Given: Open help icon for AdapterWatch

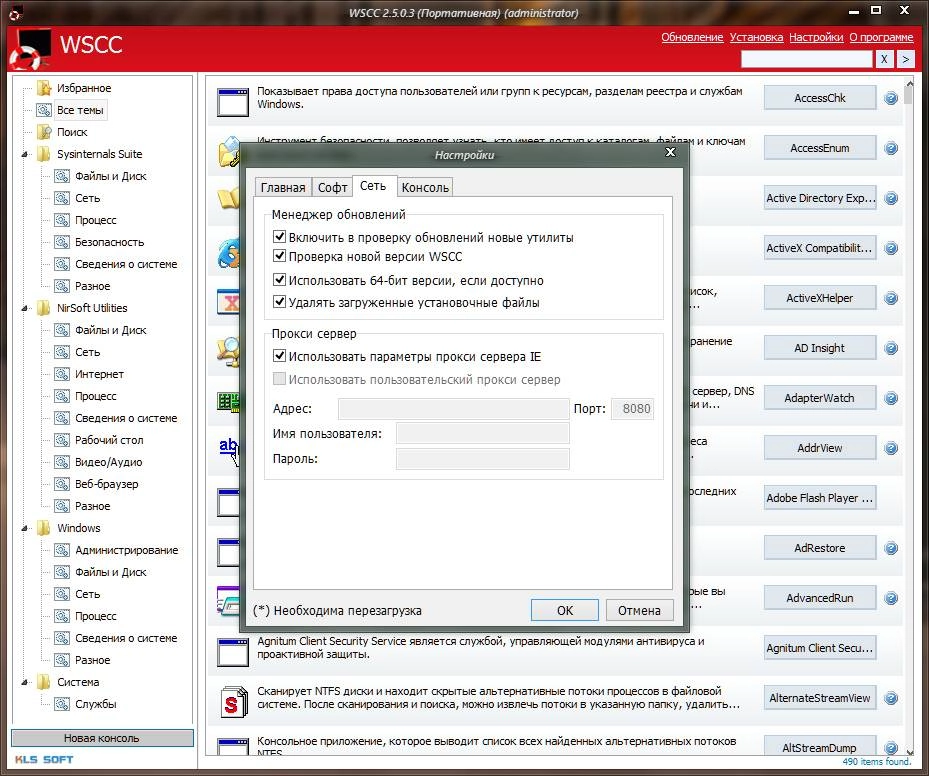Looking at the screenshot, I should 890,398.
